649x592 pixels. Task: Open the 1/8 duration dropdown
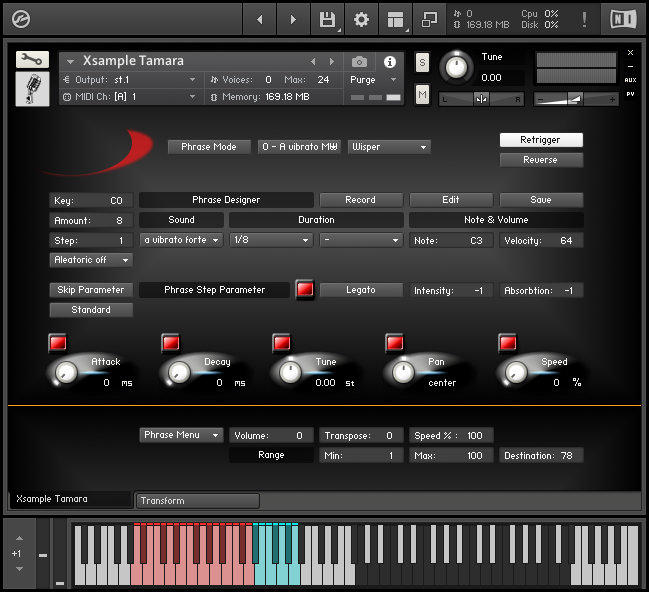click(x=271, y=240)
